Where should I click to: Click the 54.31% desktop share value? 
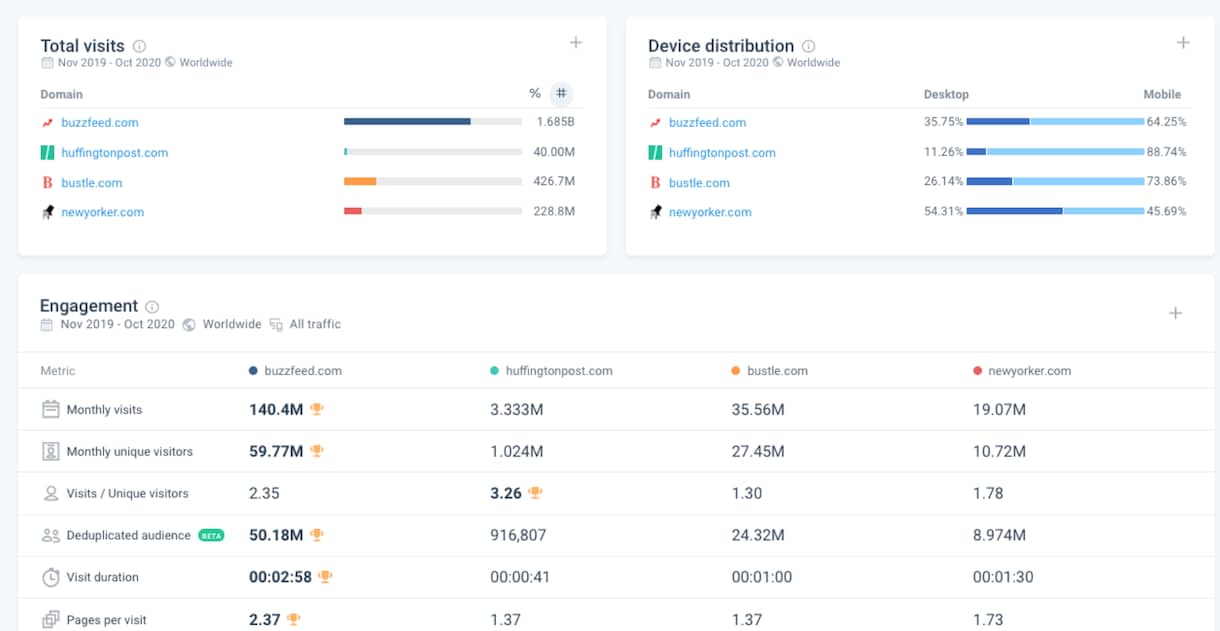944,212
